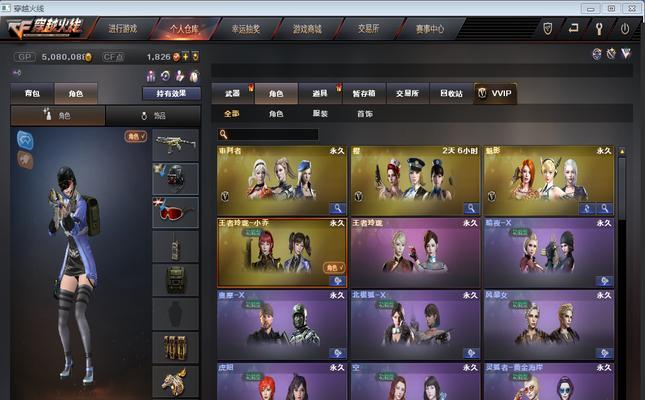Open settings via the wrench icon
Screen dimensions: 645x400
click(x=599, y=28)
